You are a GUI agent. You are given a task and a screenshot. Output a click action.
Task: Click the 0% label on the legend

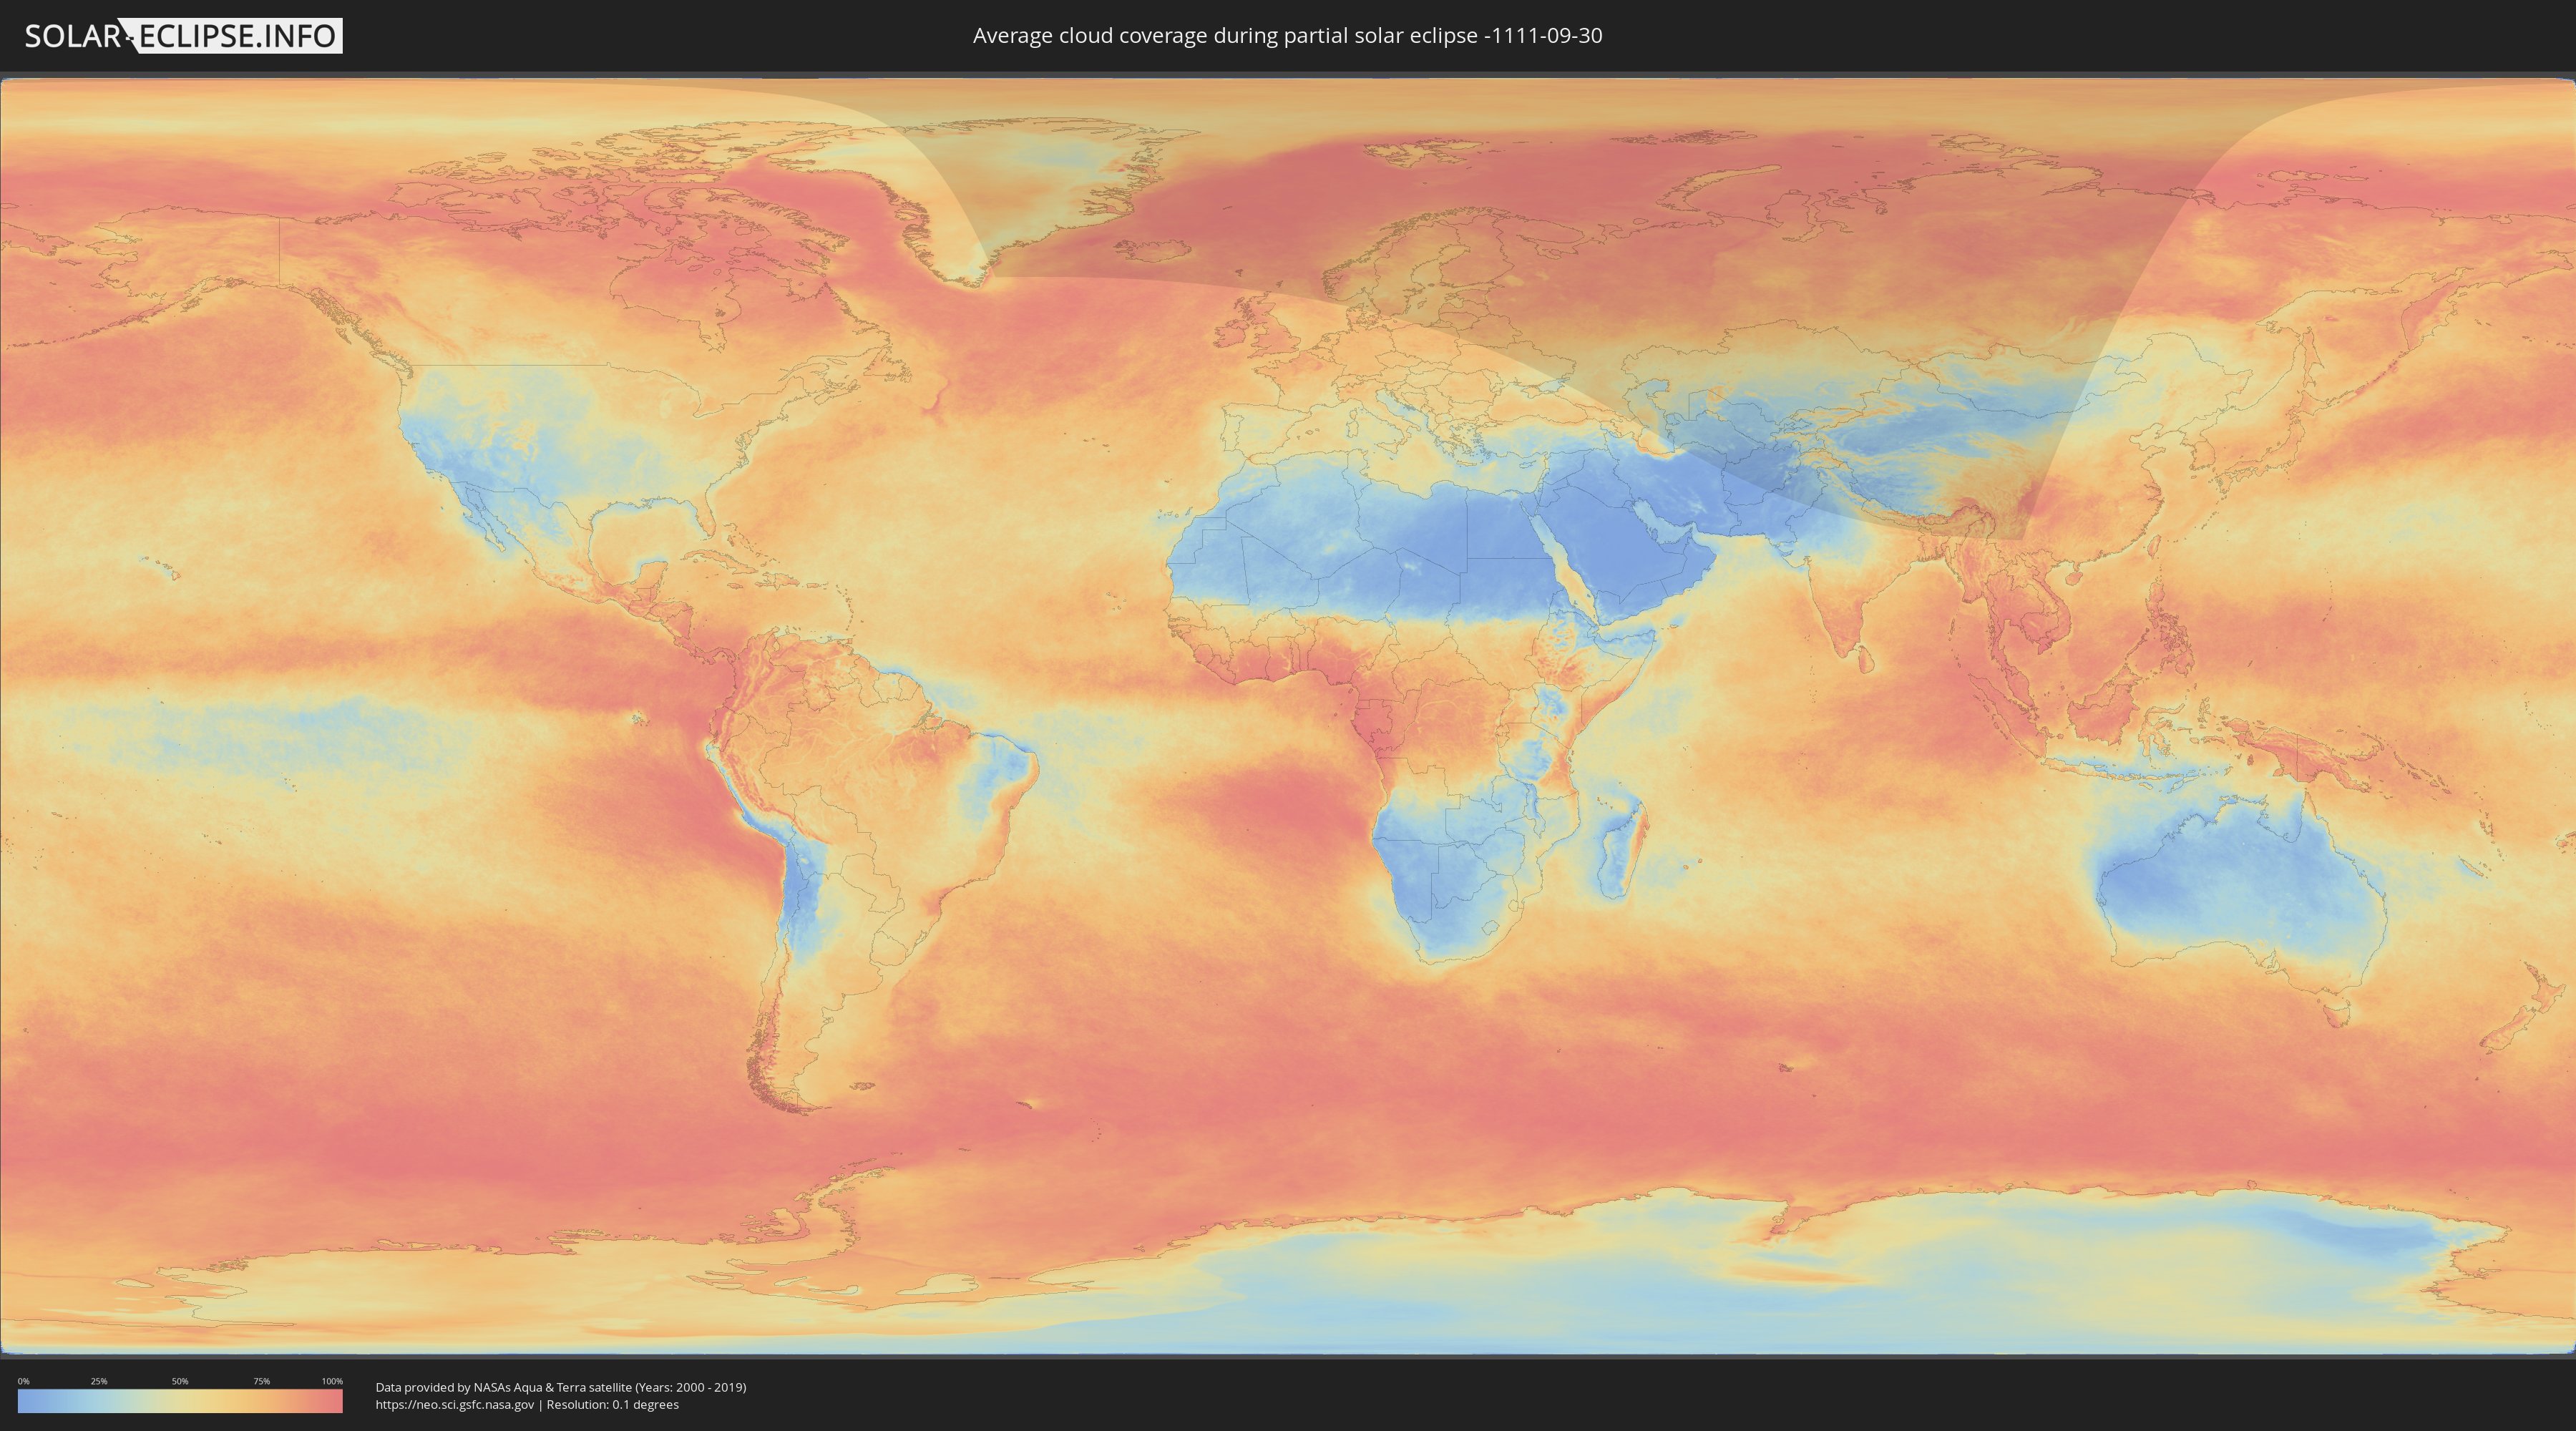coord(23,1381)
